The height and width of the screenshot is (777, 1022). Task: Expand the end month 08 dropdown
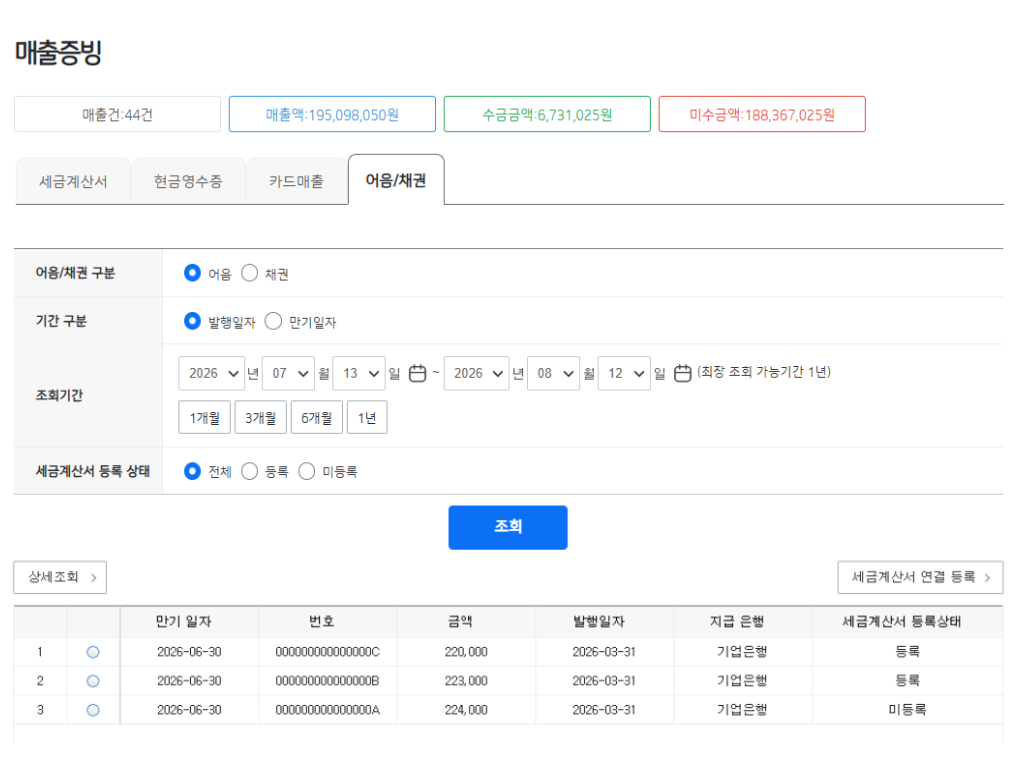coord(553,374)
